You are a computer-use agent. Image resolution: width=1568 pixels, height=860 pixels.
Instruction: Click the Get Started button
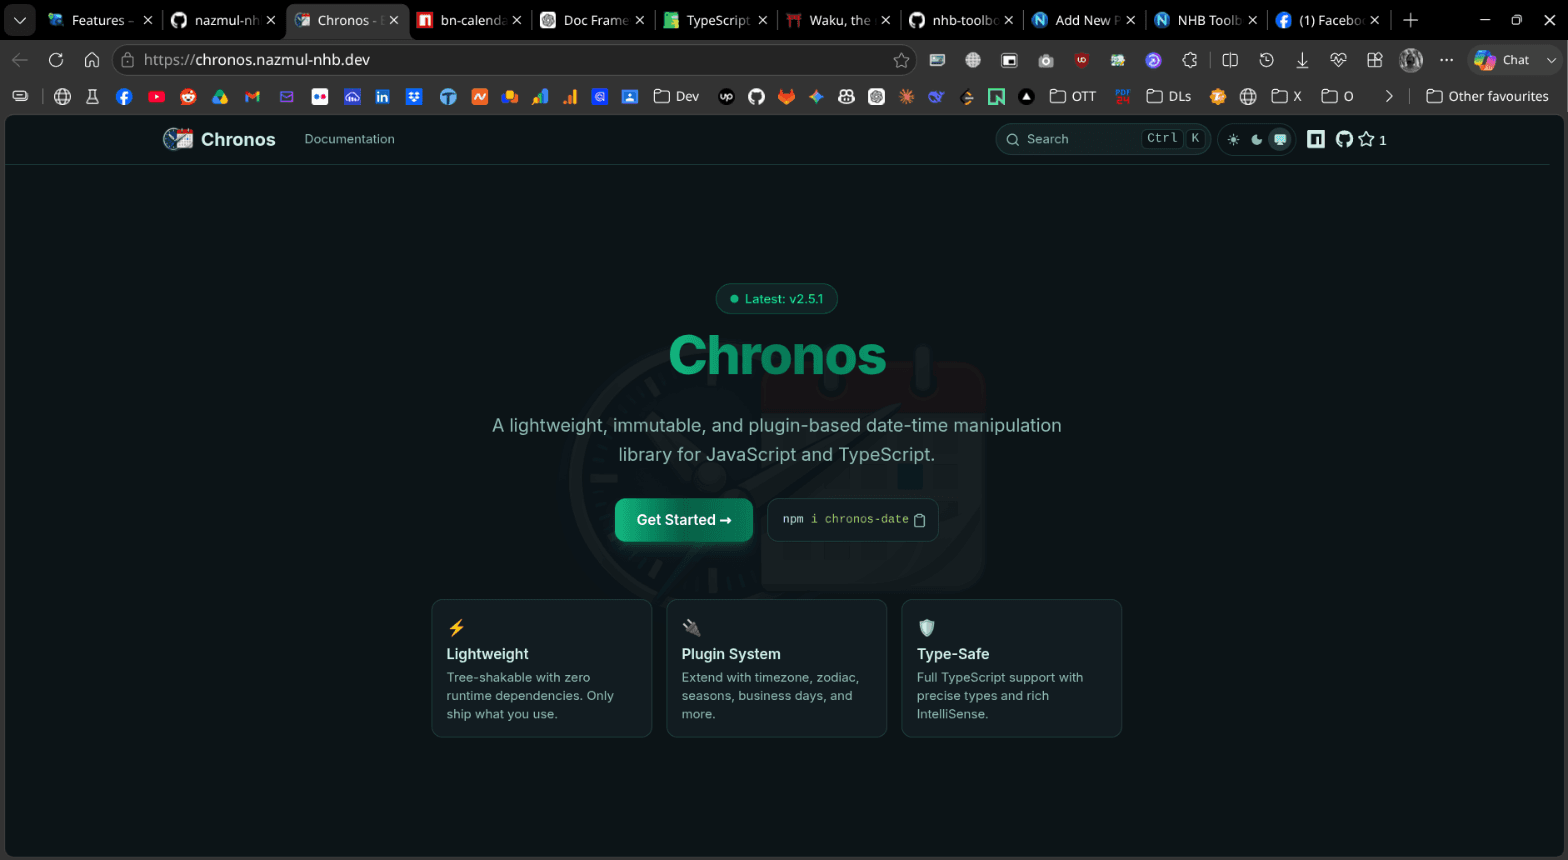click(x=684, y=520)
